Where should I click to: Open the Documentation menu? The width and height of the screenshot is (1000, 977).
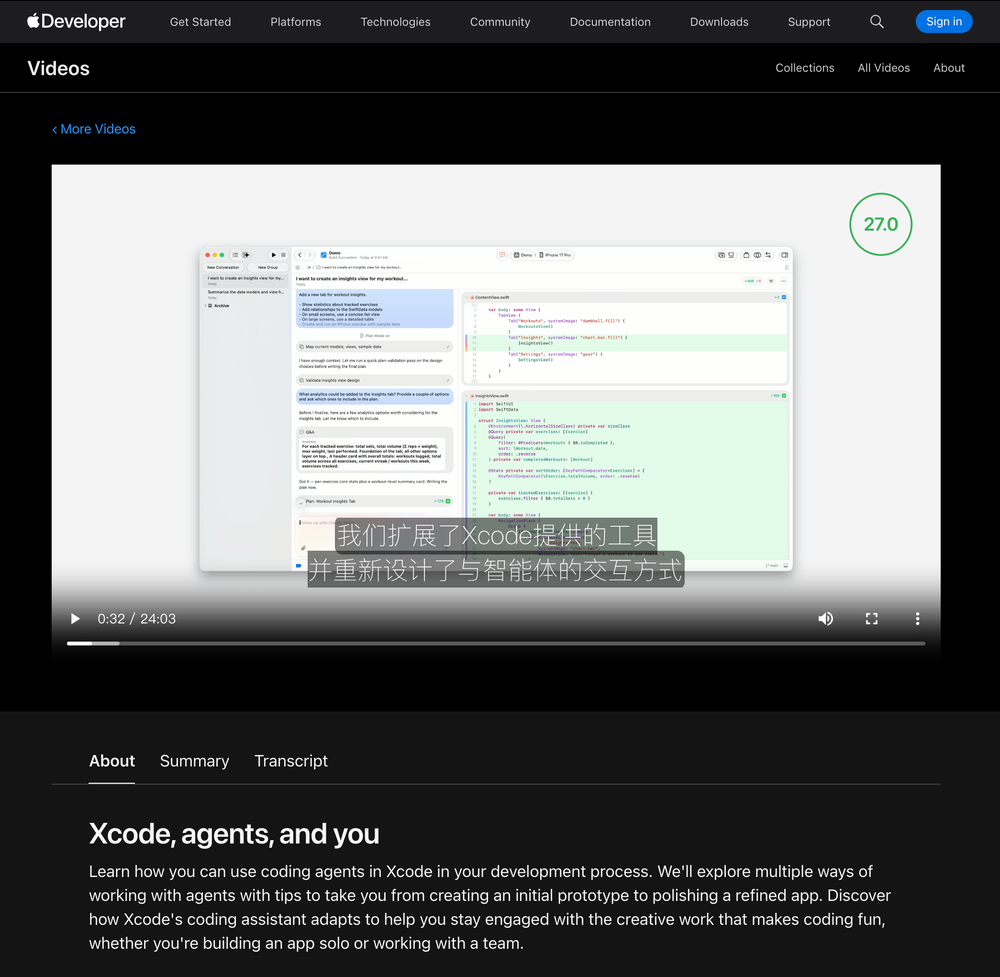point(610,22)
